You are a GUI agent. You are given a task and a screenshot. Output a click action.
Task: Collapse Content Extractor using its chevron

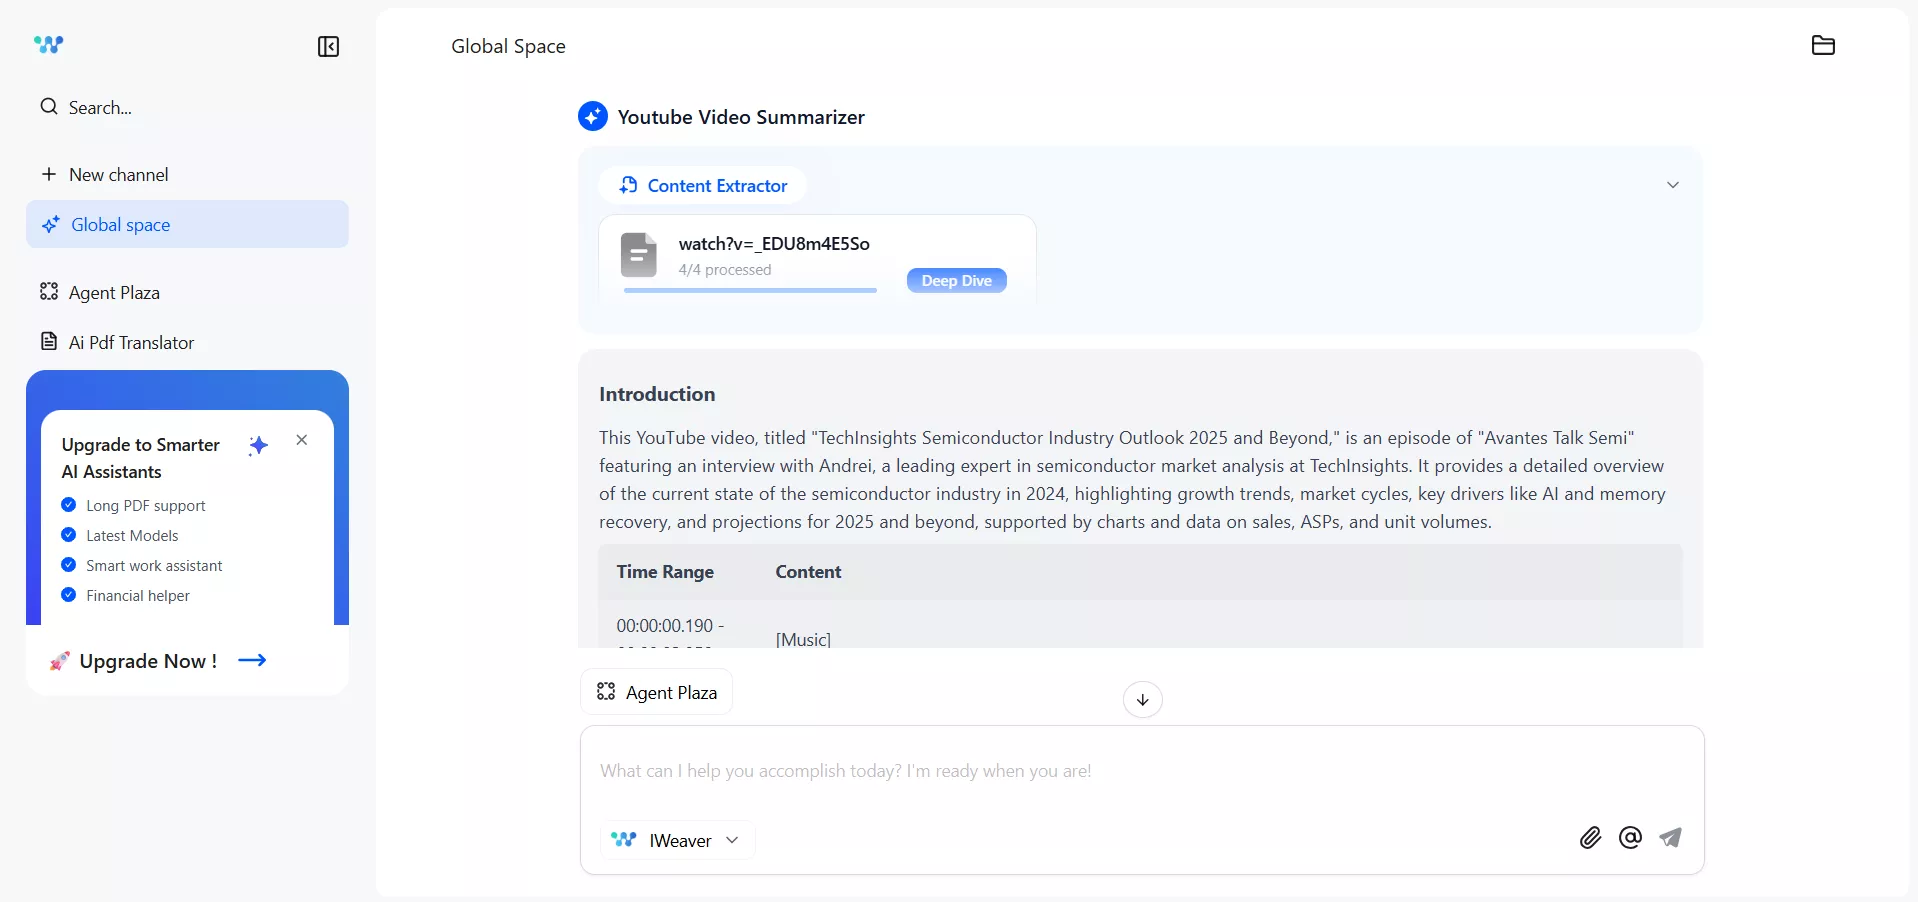pos(1673,185)
